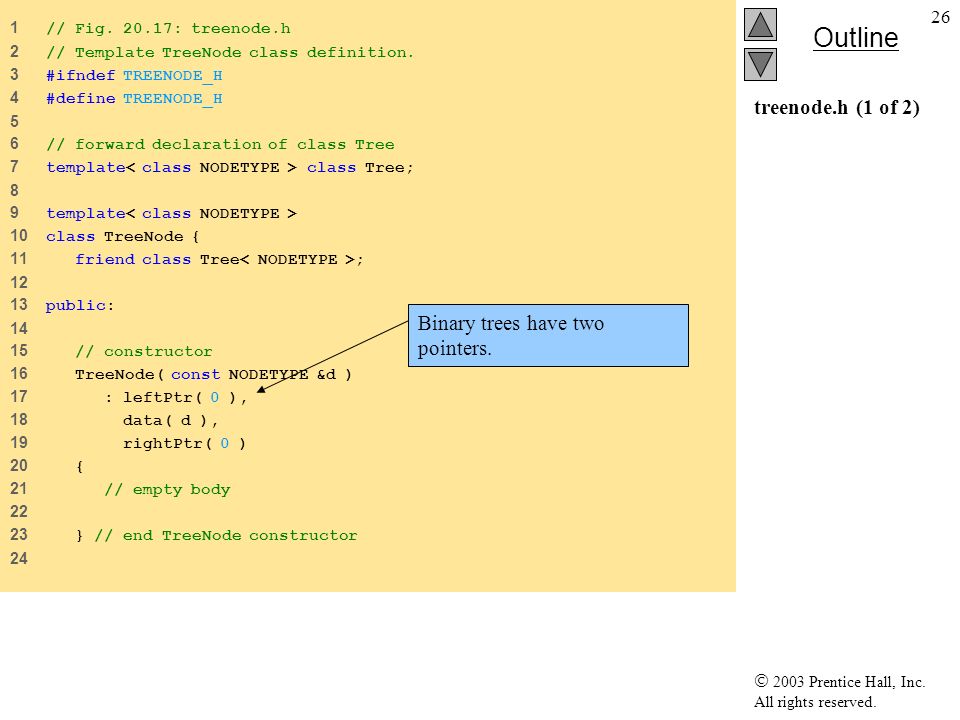Click 'template< class NODETYPE > class Tree;' line
The width and height of the screenshot is (960, 720).
coord(230,168)
